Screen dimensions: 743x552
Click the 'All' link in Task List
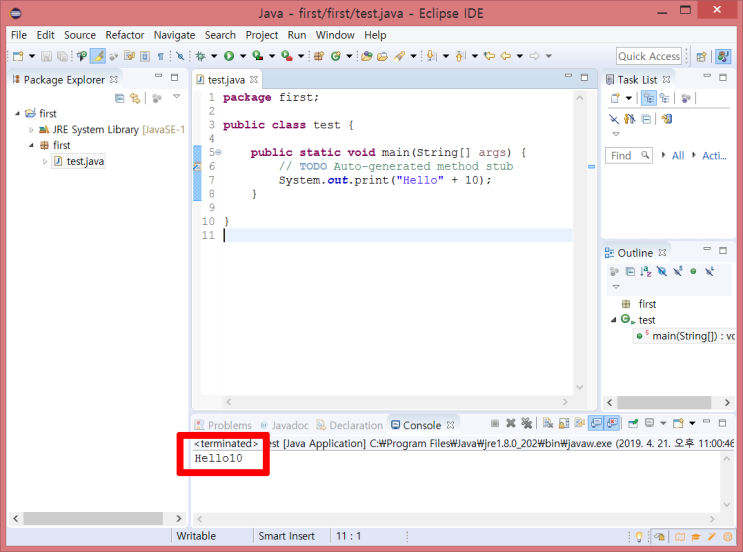pyautogui.click(x=678, y=155)
